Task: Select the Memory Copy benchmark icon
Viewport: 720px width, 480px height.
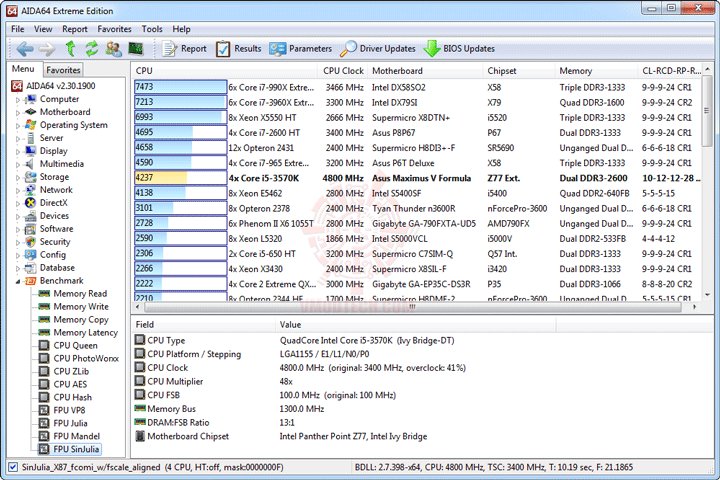Action: pyautogui.click(x=44, y=319)
